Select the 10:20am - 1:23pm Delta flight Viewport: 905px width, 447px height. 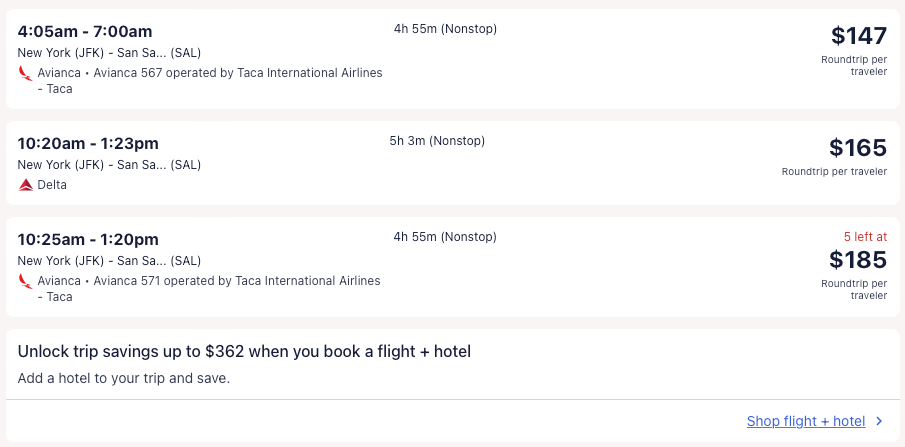tap(88, 143)
